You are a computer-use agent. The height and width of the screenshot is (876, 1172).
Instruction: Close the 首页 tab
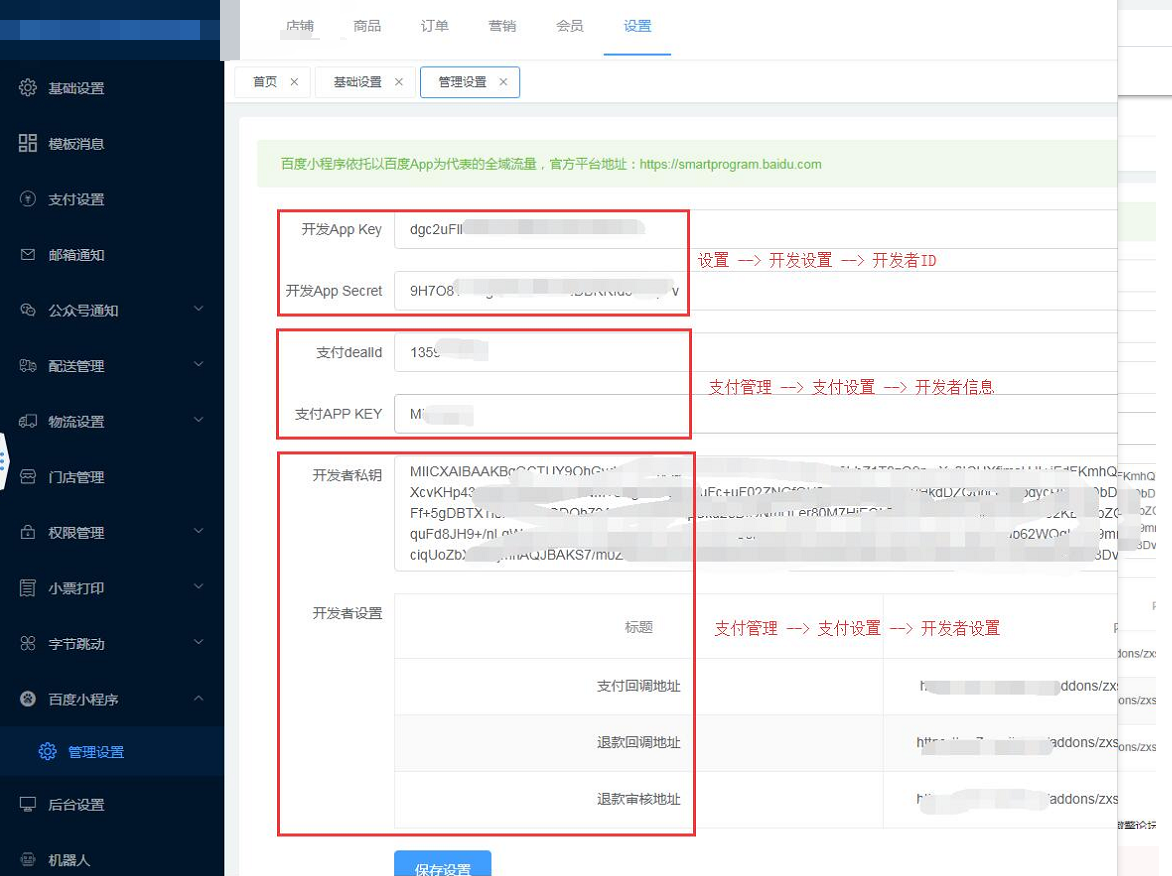pos(294,82)
